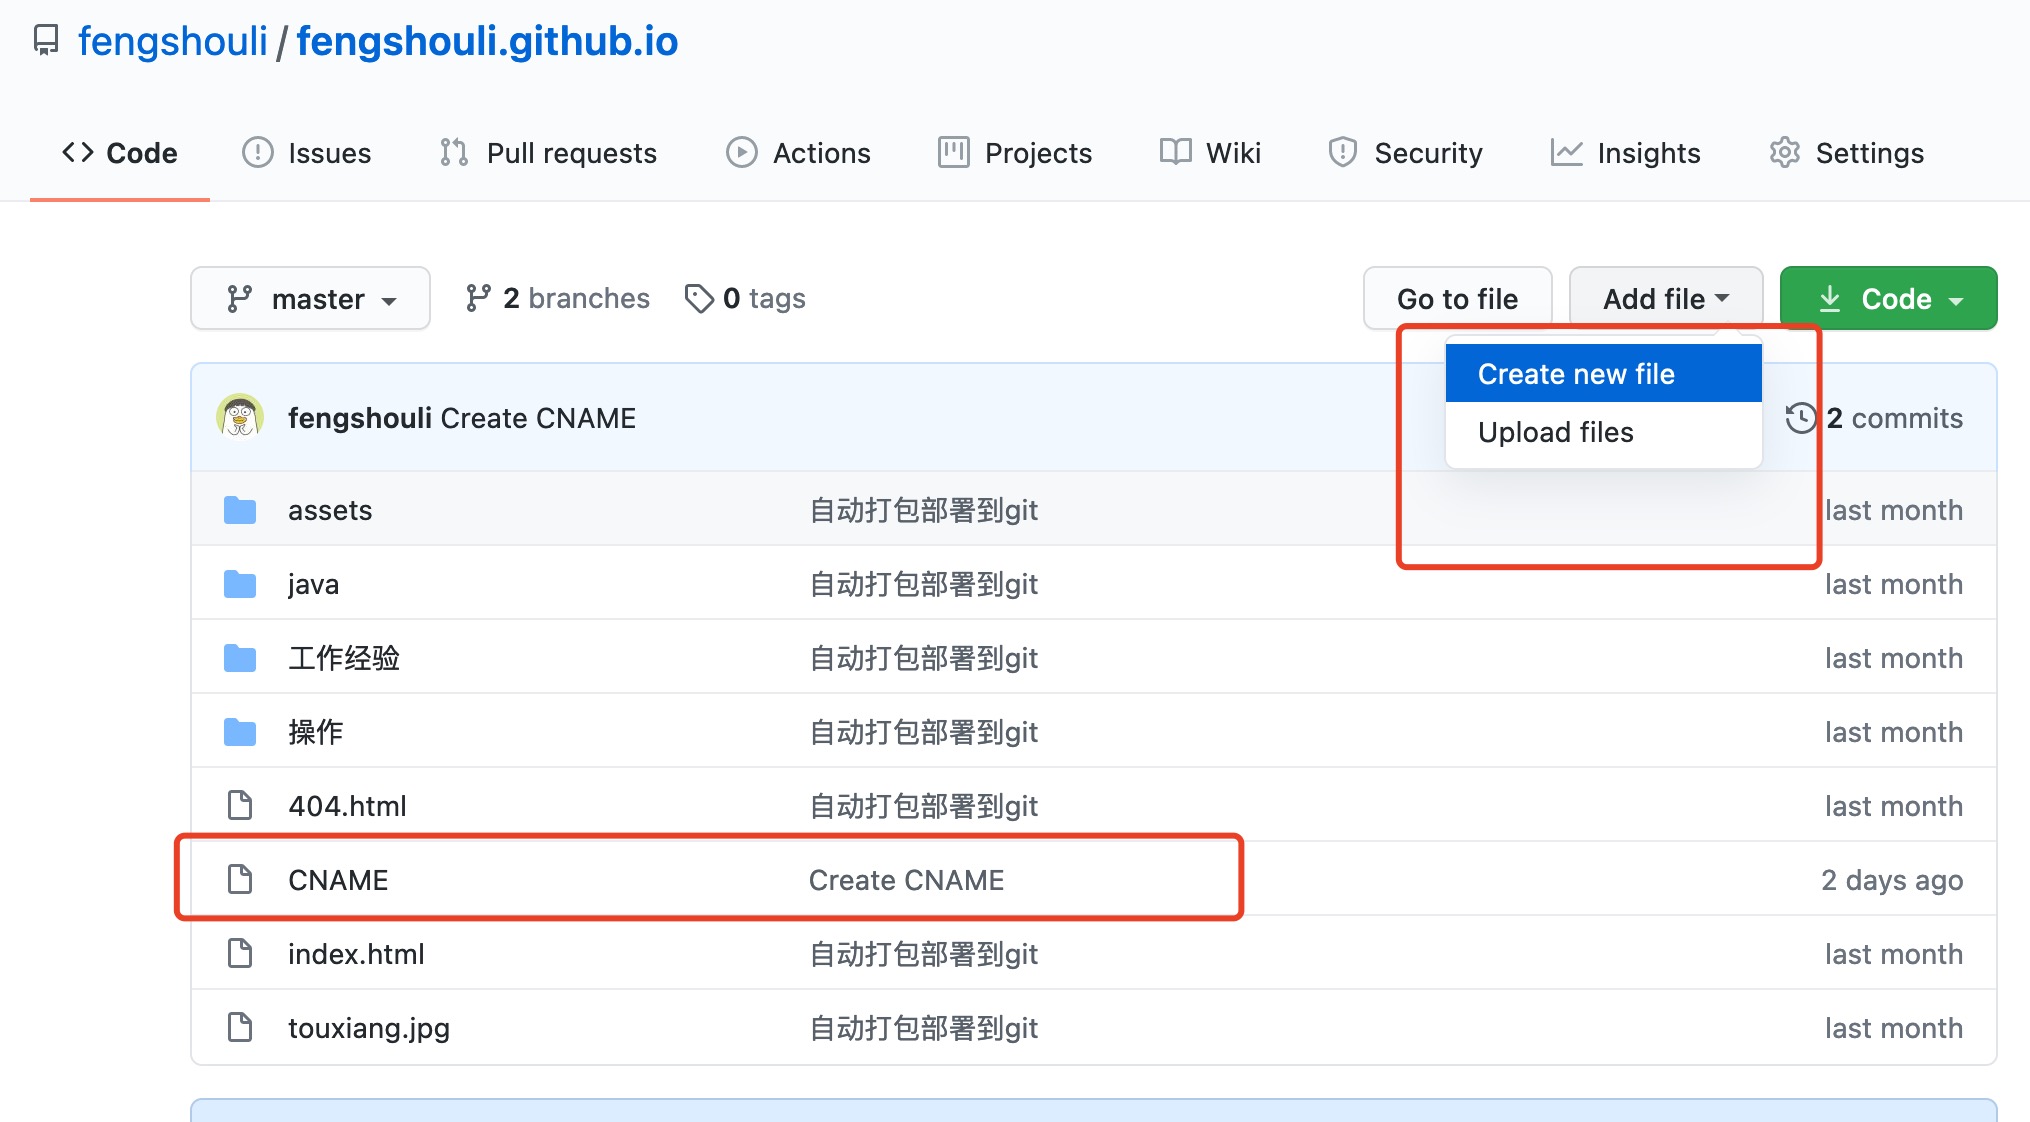Screen dimensions: 2030x1122
Task: Open the assets folder name
Action: pyautogui.click(x=330, y=510)
